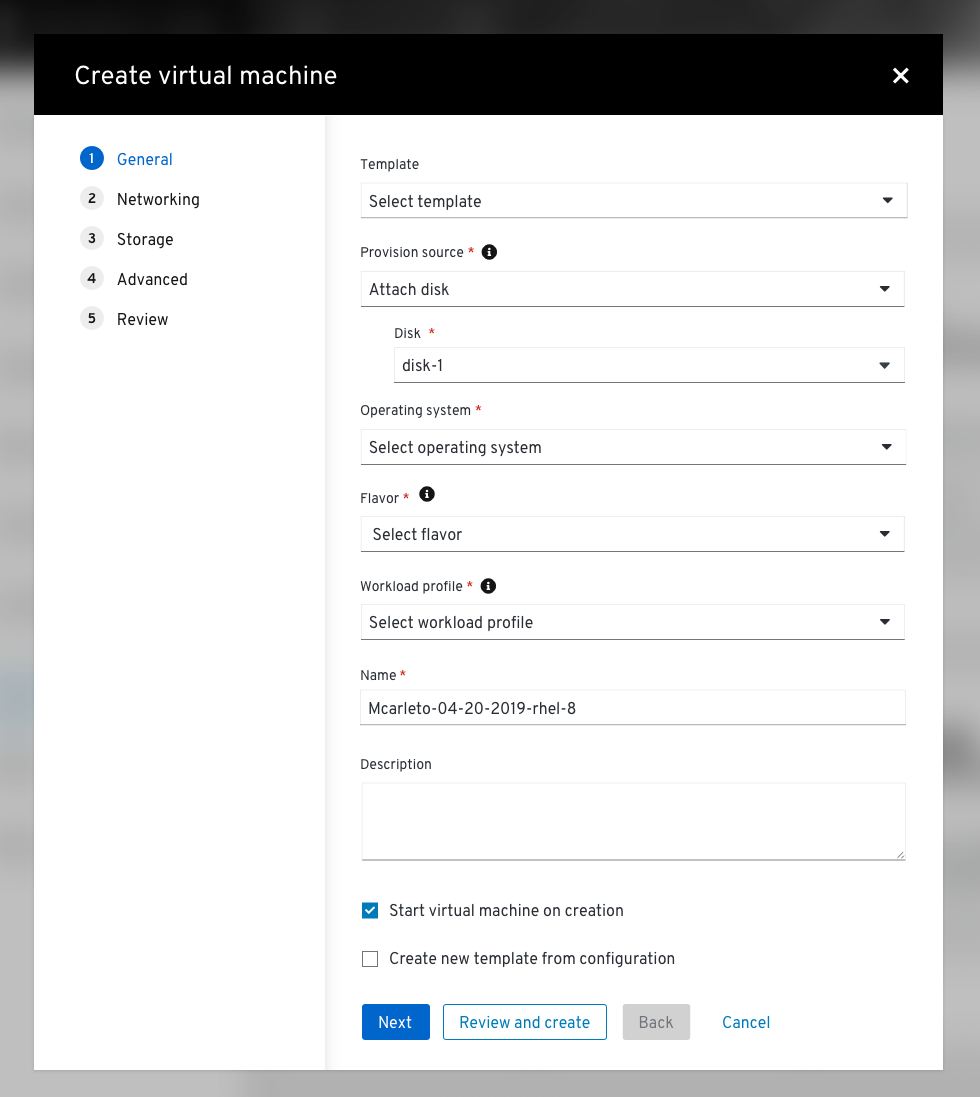Screen dimensions: 980x1097
Task: Go to the Advanced step
Action: [152, 279]
